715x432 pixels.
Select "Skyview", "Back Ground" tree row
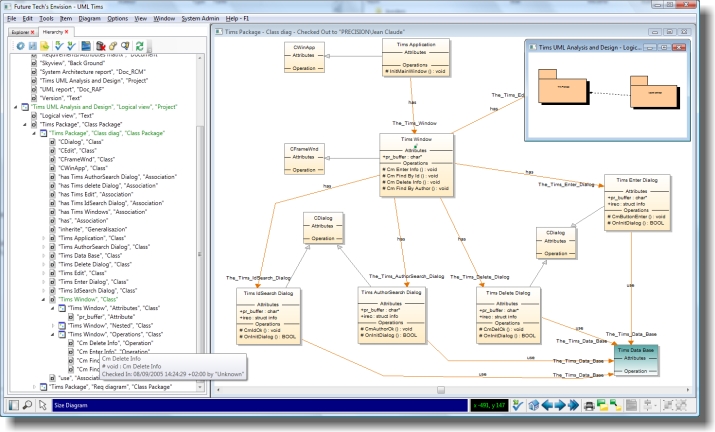point(72,63)
